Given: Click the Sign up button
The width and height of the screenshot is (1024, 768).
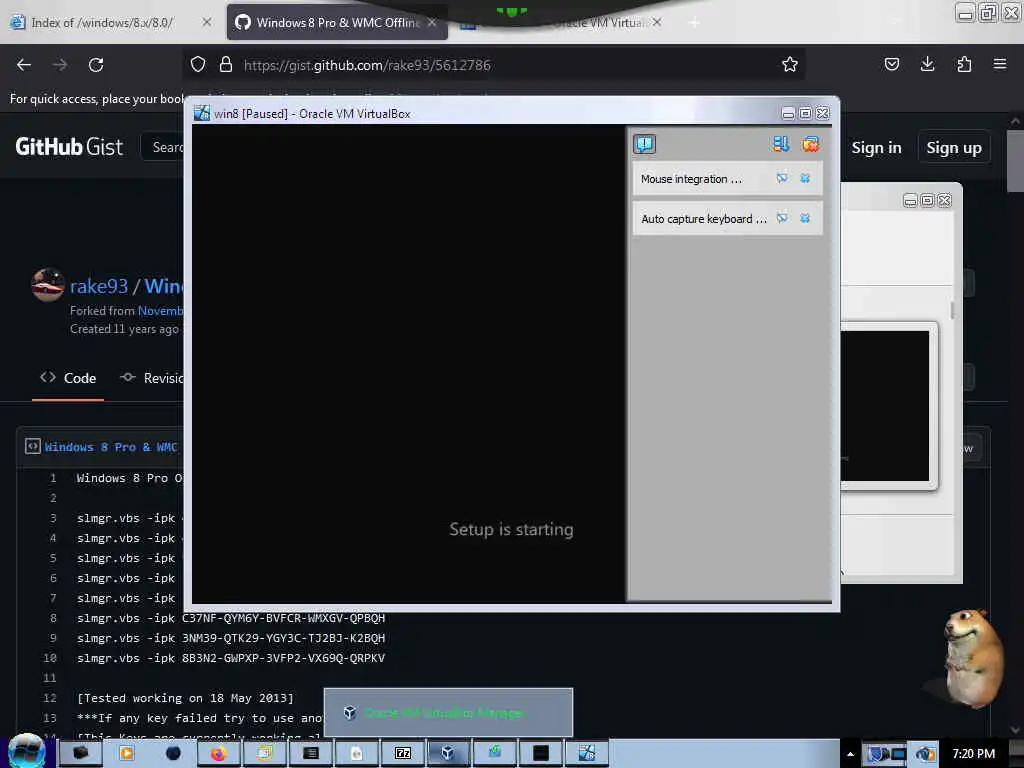Looking at the screenshot, I should 953,148.
